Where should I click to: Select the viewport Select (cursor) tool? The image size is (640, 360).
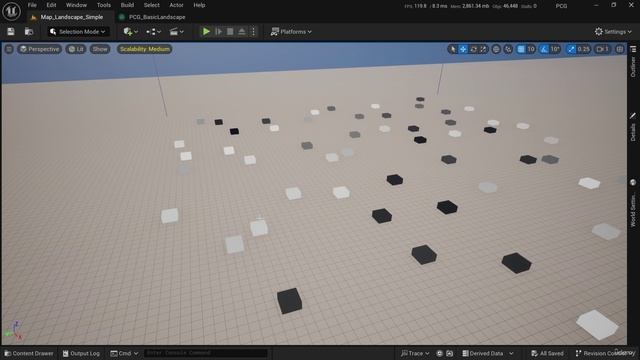pos(453,49)
